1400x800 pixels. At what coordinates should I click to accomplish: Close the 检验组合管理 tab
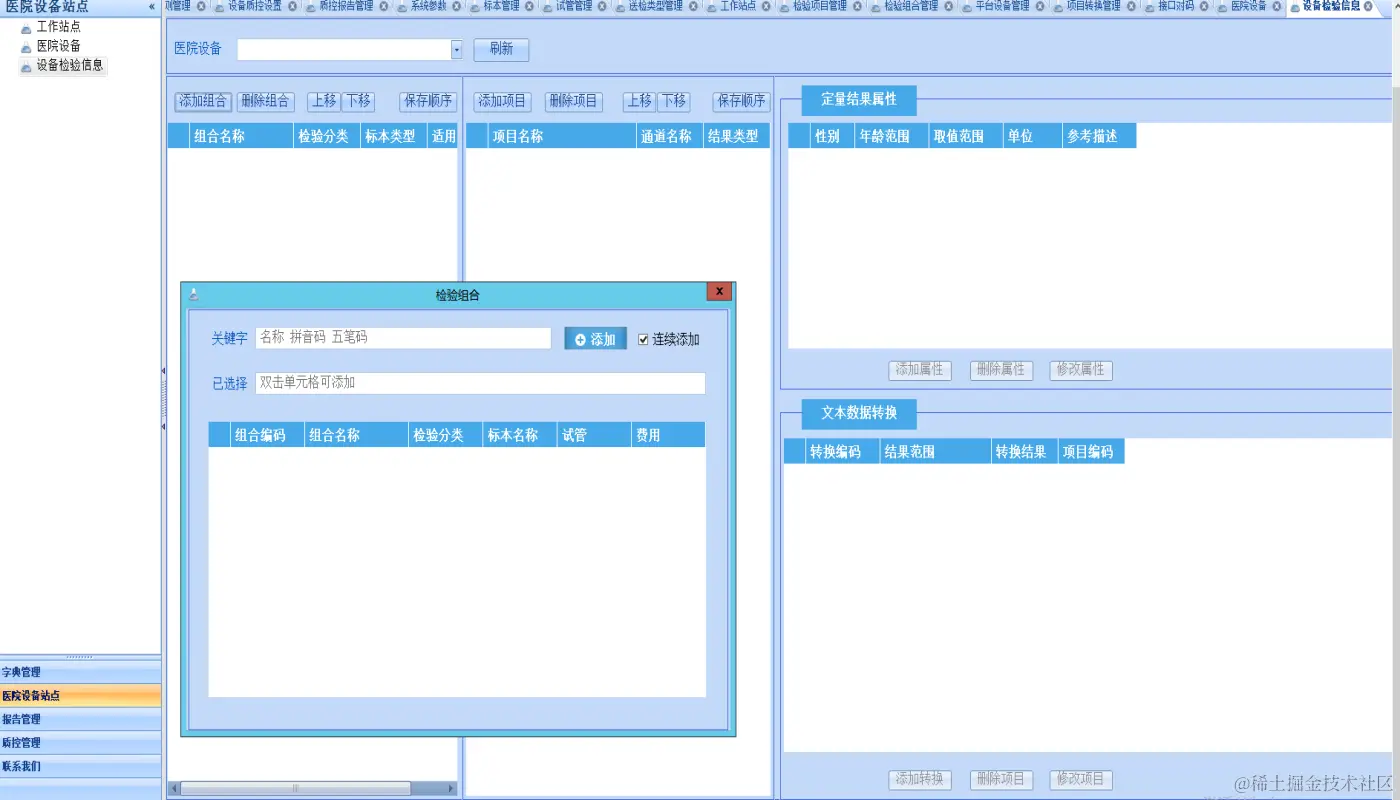(949, 6)
